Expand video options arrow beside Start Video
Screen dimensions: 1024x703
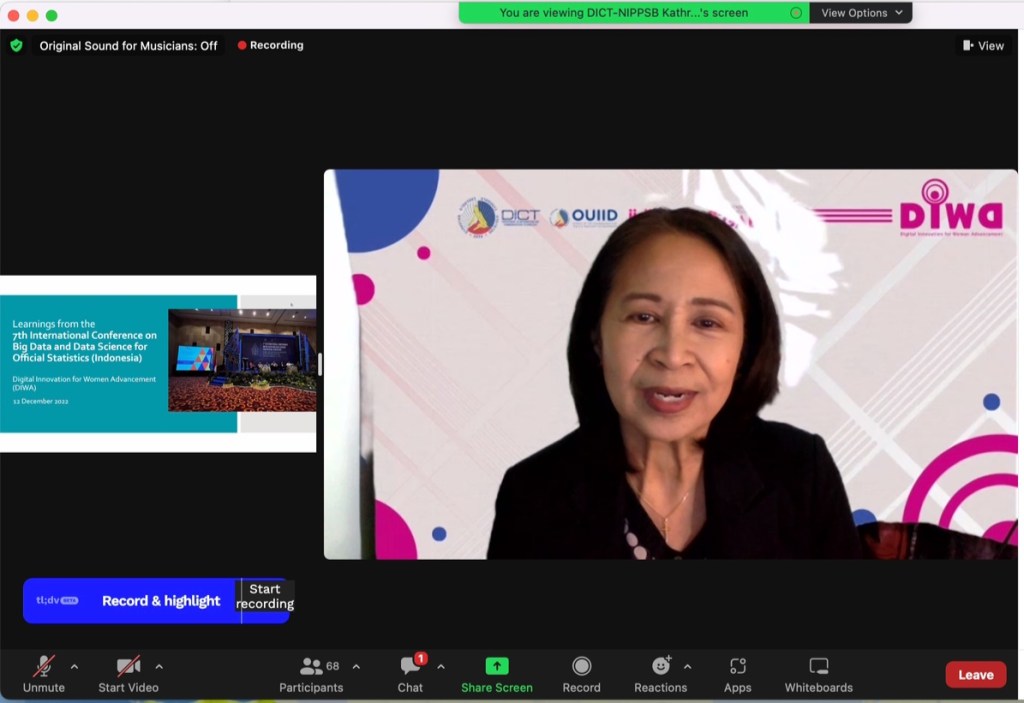[x=159, y=666]
